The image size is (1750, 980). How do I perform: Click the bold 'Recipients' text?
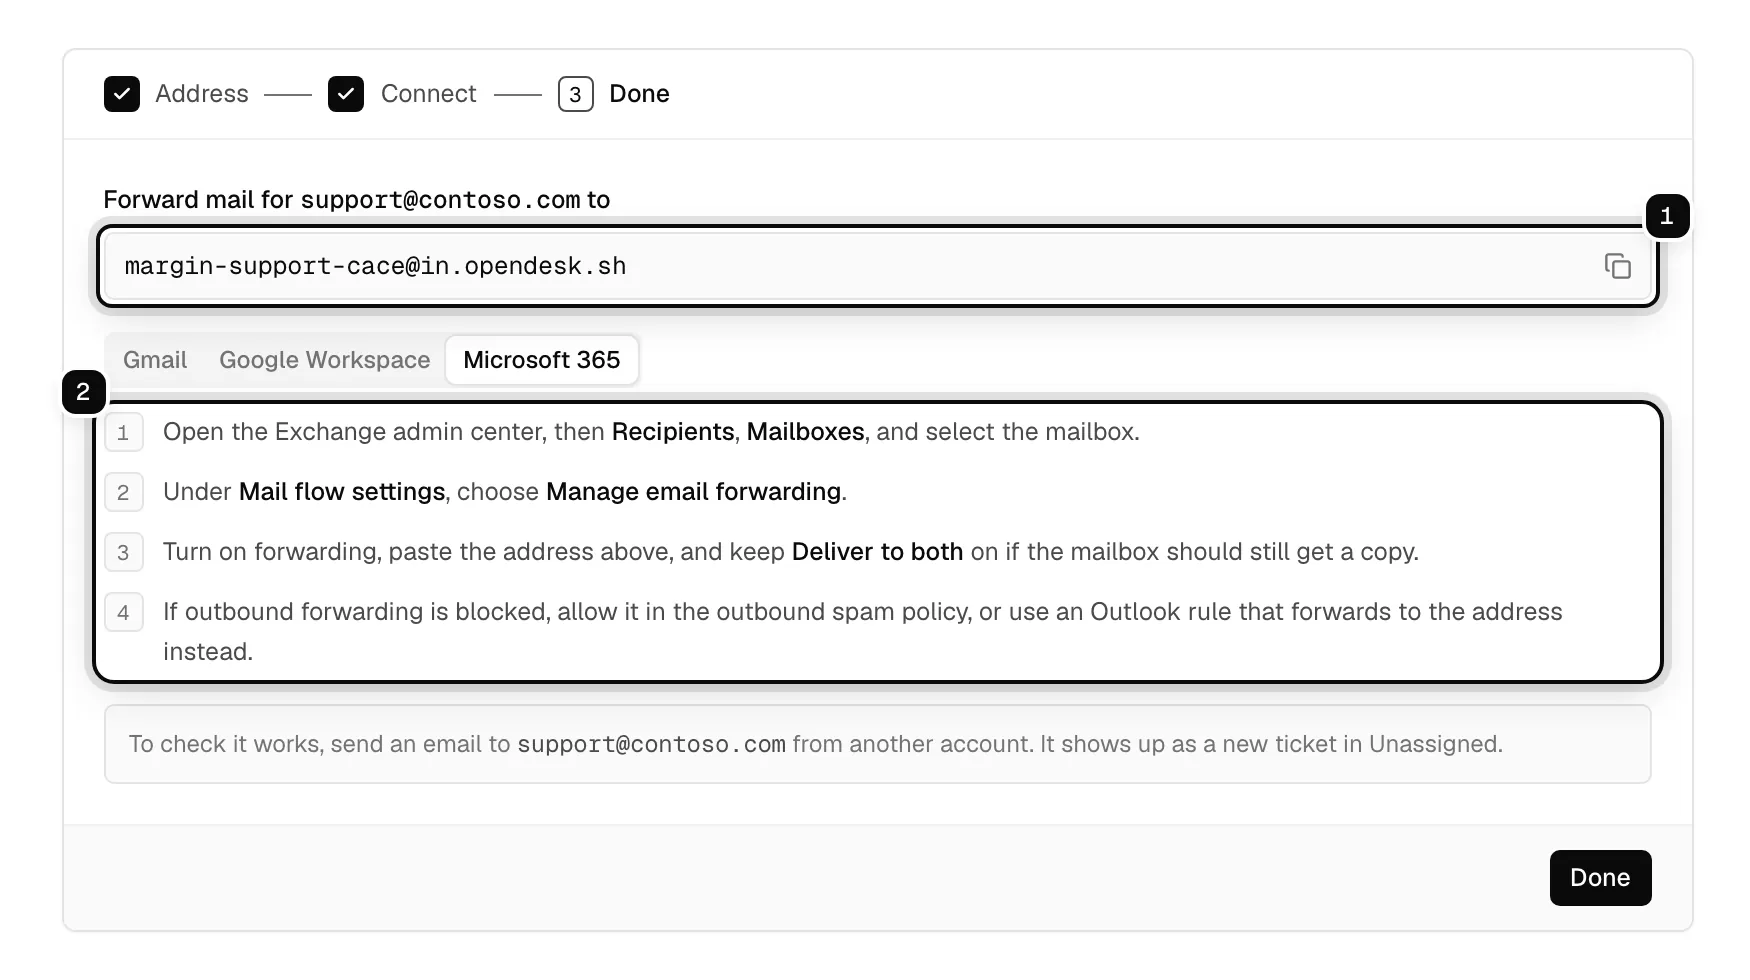[x=673, y=432]
